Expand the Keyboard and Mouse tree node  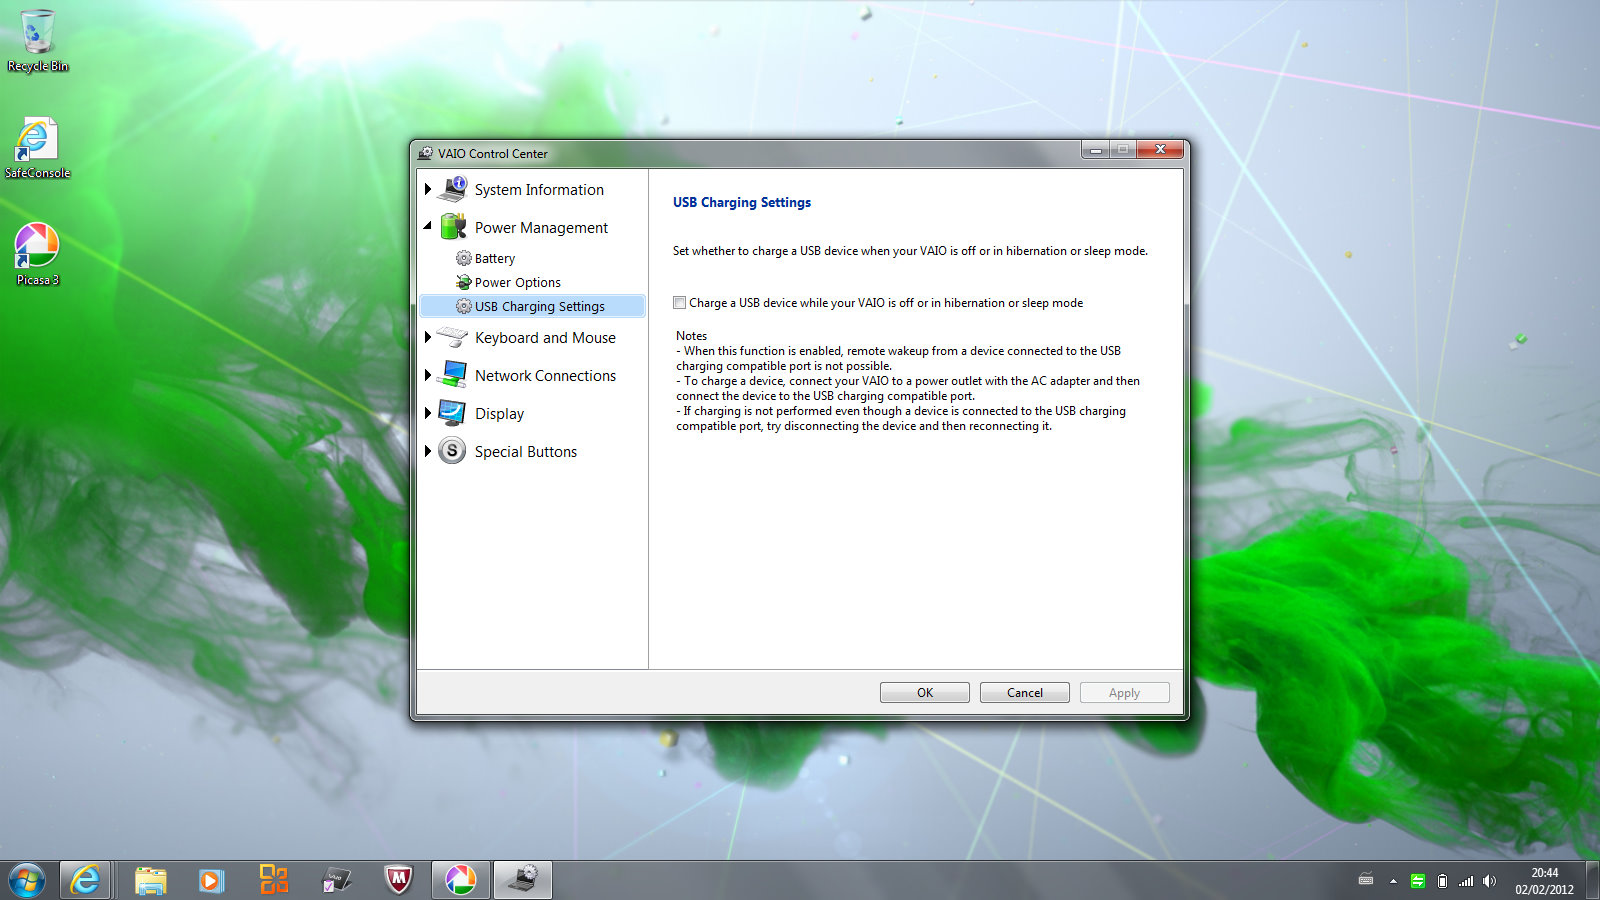[428, 337]
